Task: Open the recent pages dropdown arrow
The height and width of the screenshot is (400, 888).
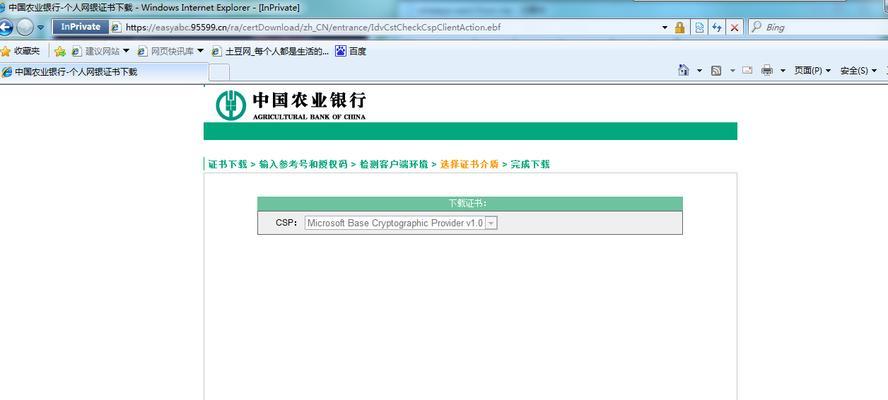Action: pyautogui.click(x=41, y=27)
